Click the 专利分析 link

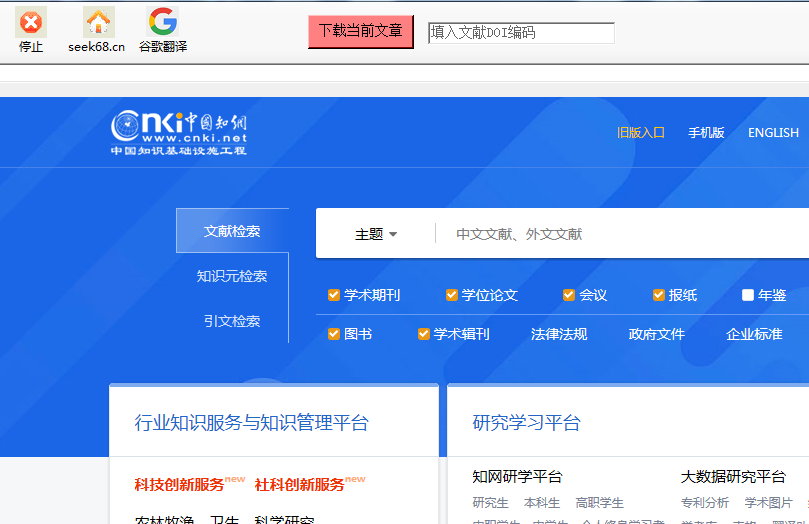pyautogui.click(x=705, y=503)
